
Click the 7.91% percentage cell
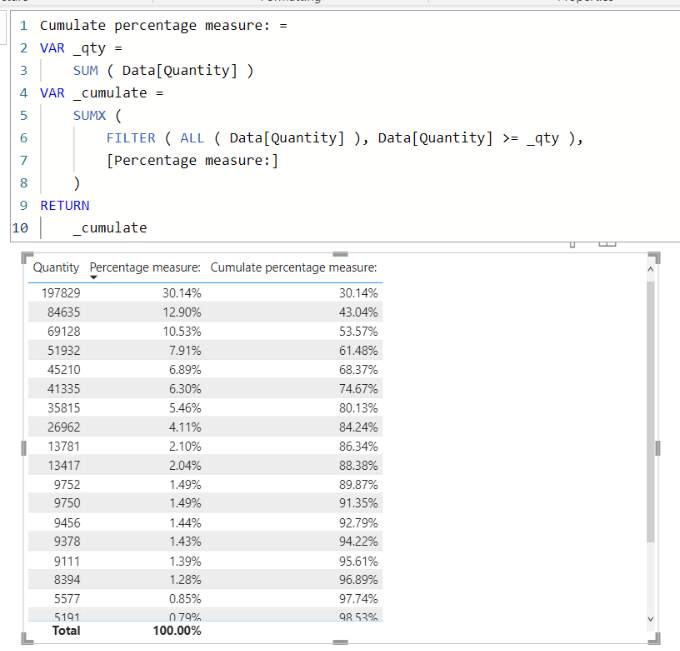point(185,350)
